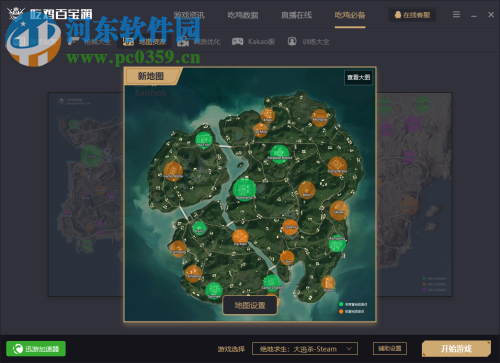Open 辅助设置 auxiliary settings

click(x=390, y=349)
